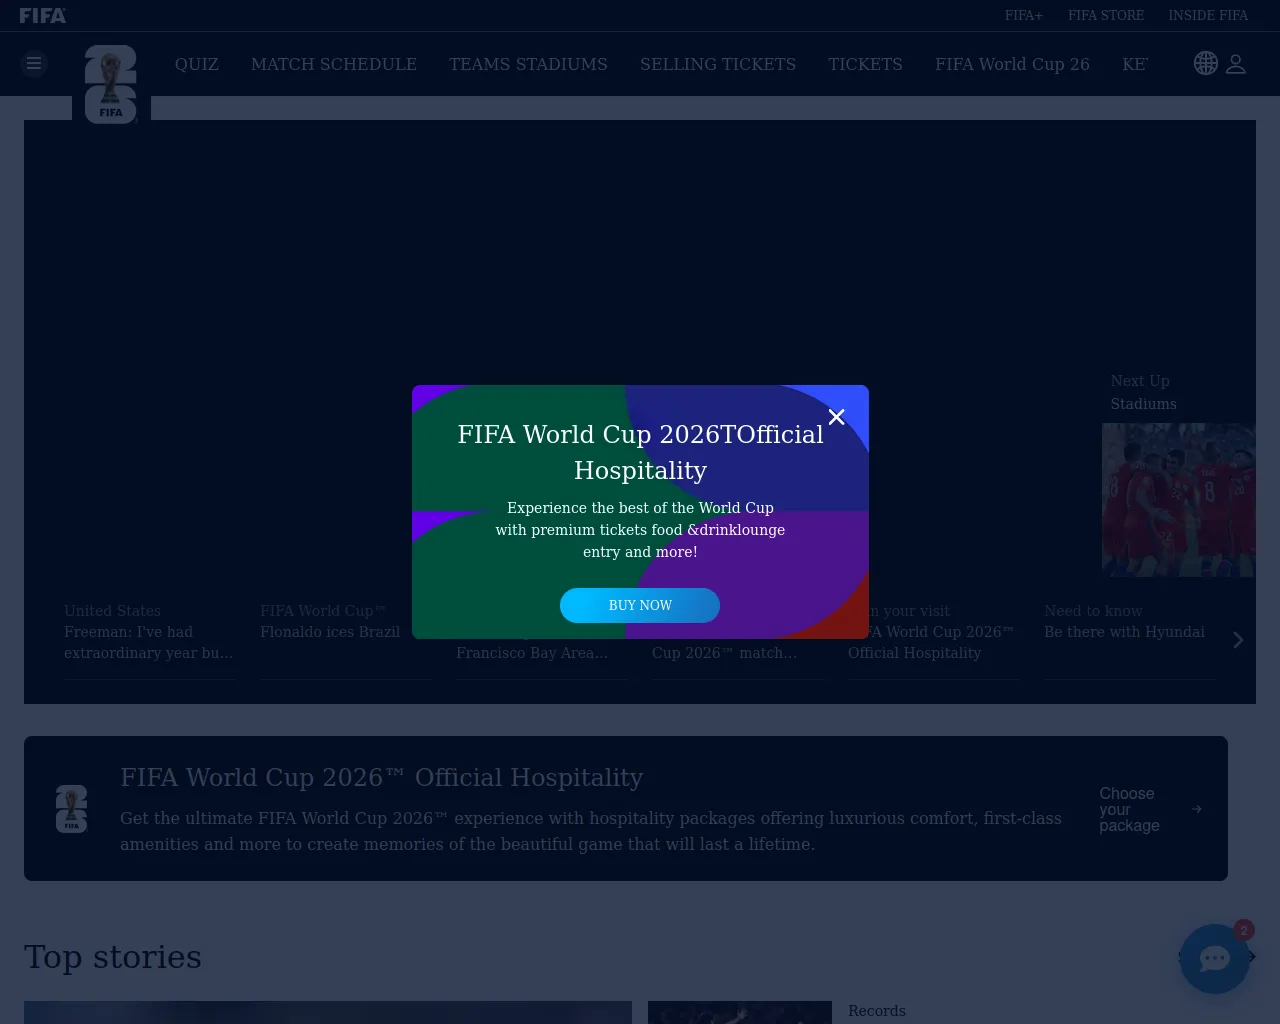Click the Next Up Stadiums thumbnail image
The image size is (1280, 1024).
1178,500
